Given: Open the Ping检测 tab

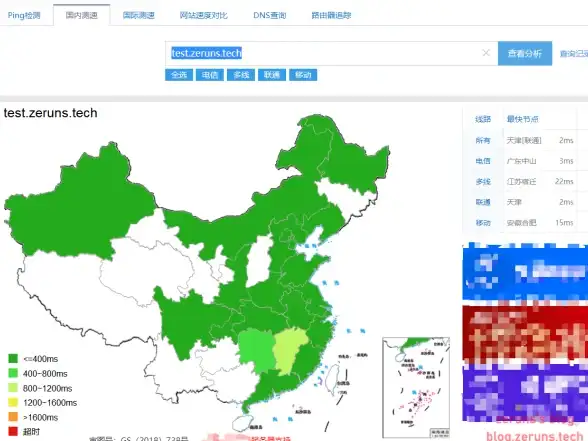Looking at the screenshot, I should pyautogui.click(x=24, y=15).
